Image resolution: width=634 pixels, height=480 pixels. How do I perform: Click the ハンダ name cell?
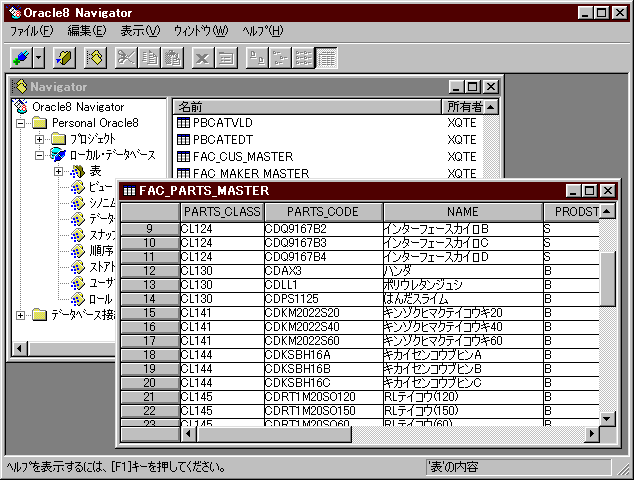click(x=463, y=271)
